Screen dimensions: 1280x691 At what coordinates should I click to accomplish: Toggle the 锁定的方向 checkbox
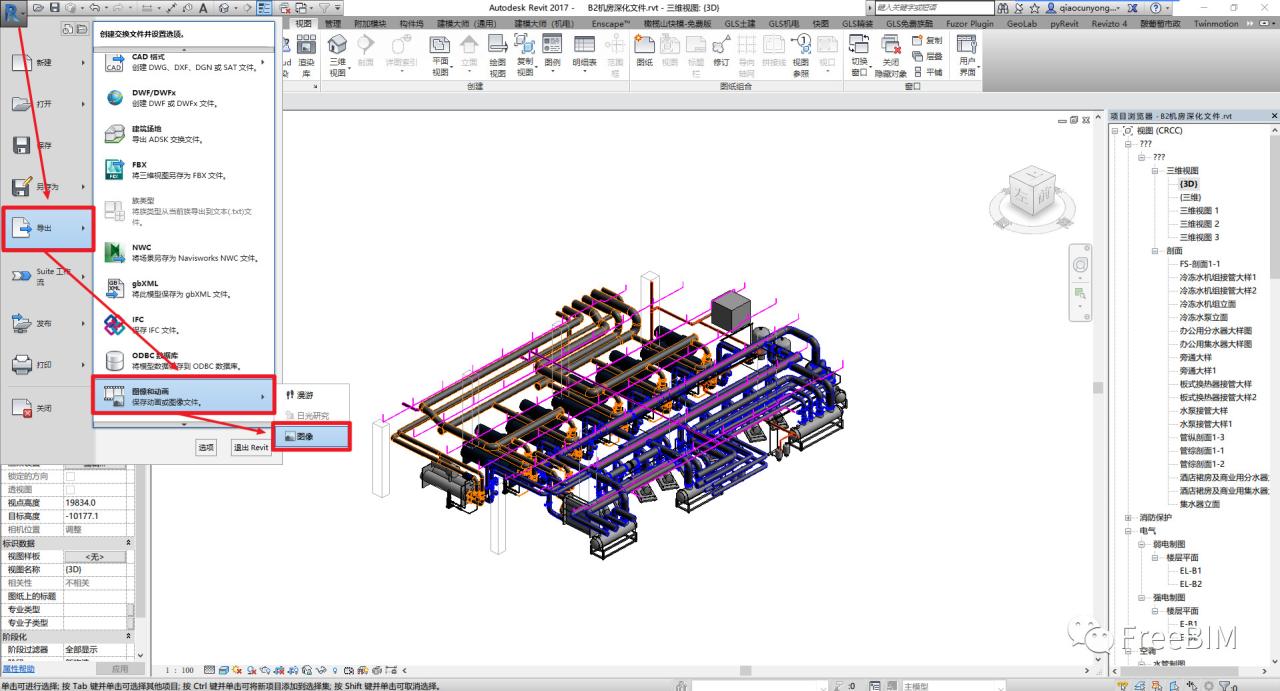pyautogui.click(x=70, y=476)
